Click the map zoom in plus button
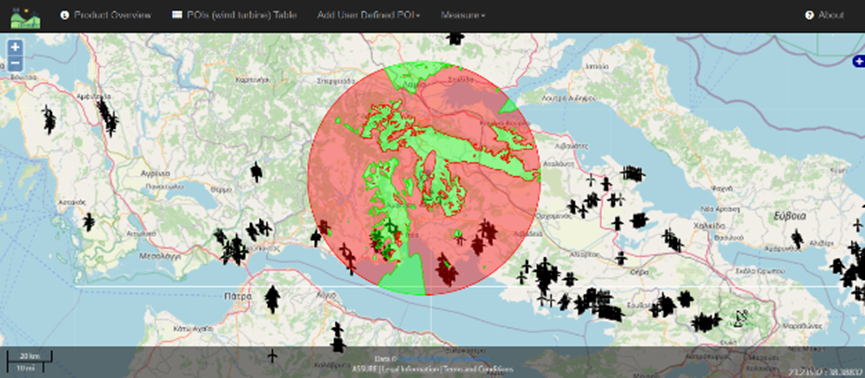The height and width of the screenshot is (378, 865). click(15, 48)
